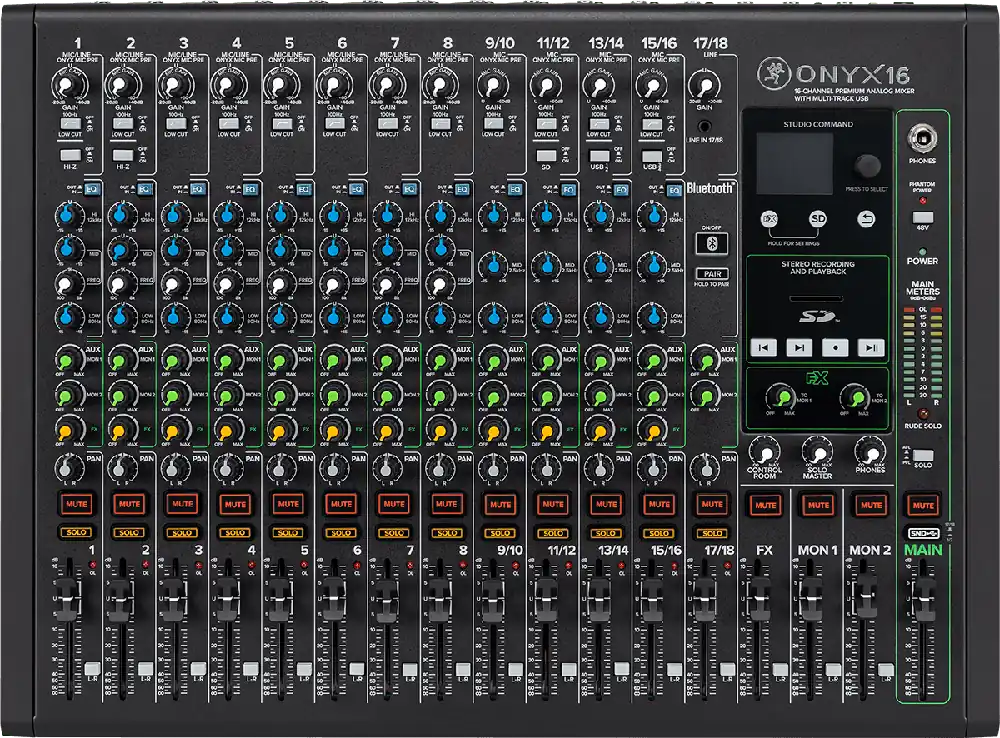Screen dimensions: 1000x738
Task: Start recording with the record button
Action: [x=835, y=348]
